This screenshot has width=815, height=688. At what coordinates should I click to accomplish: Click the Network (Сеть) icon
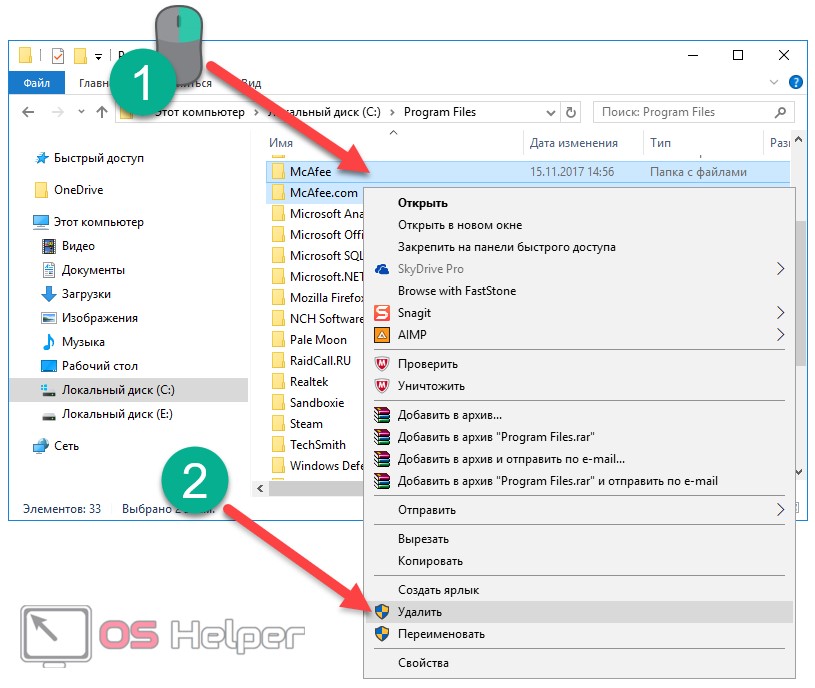click(41, 446)
